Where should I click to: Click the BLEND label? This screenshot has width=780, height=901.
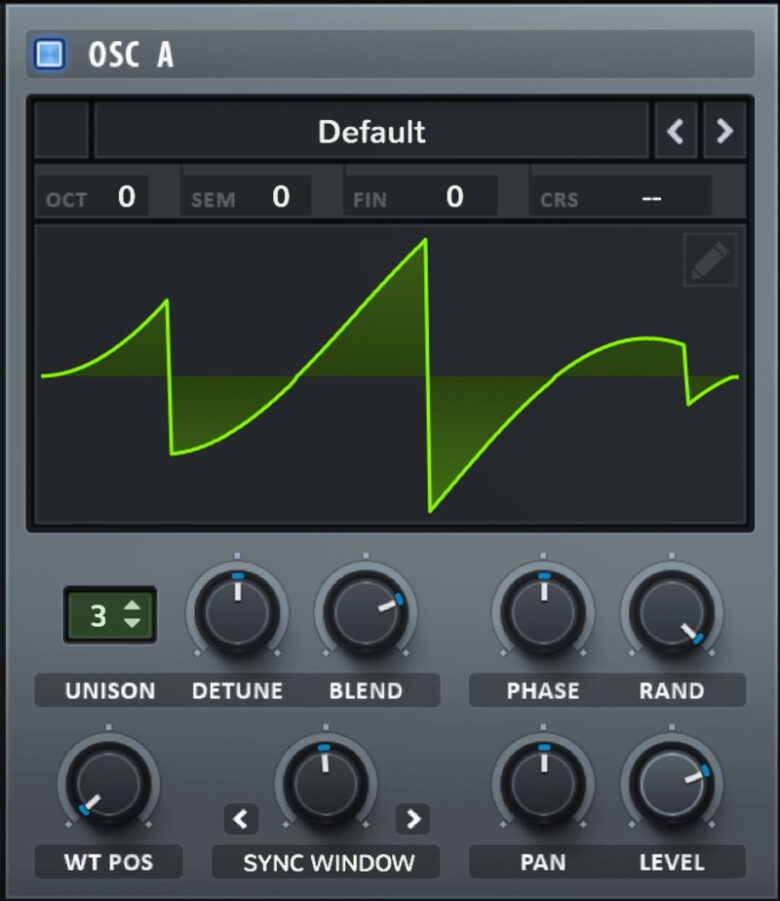(366, 691)
